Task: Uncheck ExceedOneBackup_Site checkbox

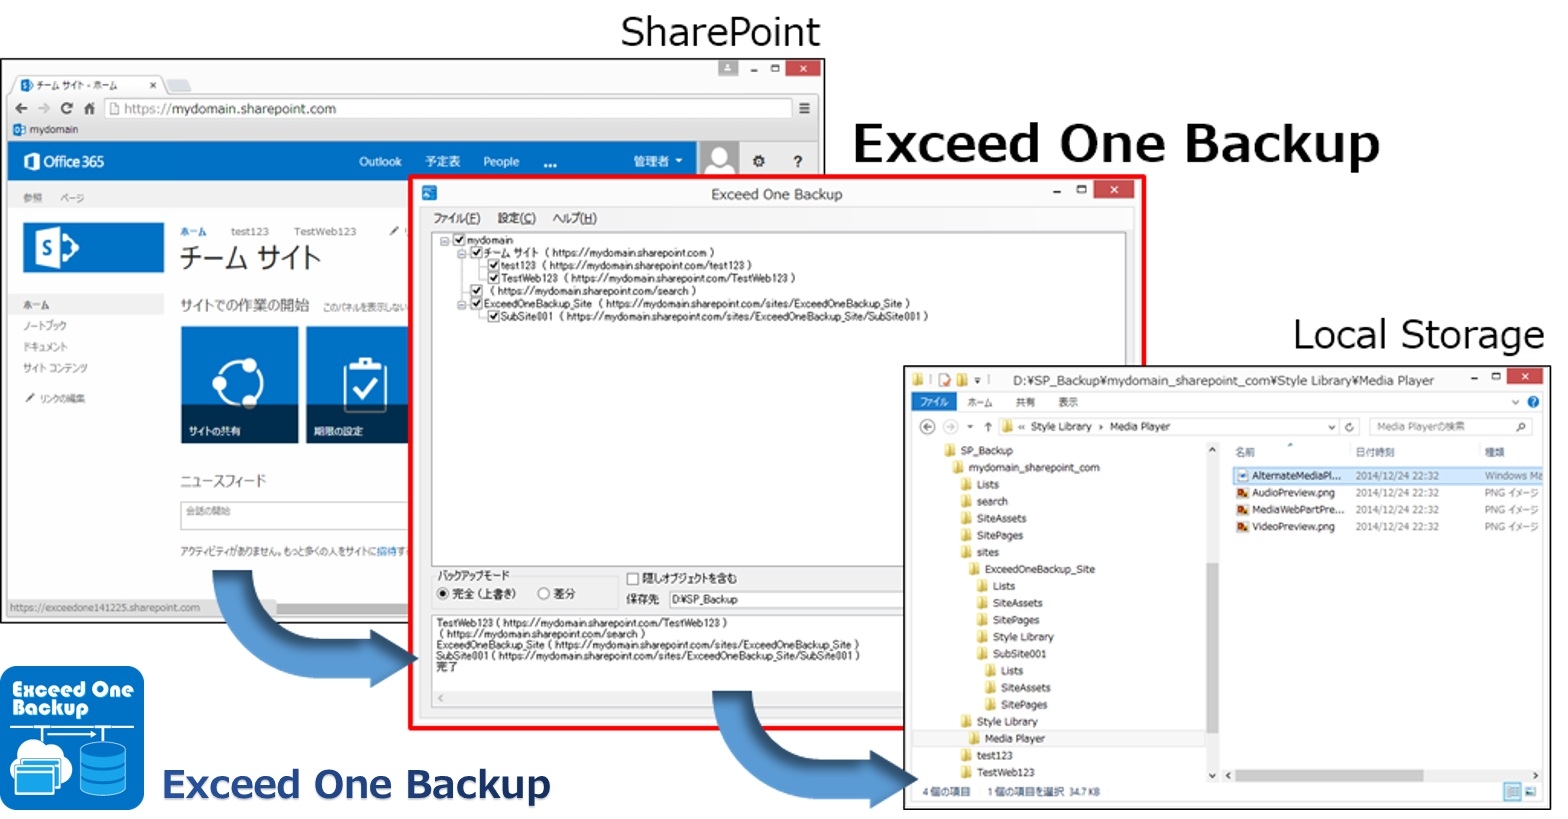Action: (477, 303)
